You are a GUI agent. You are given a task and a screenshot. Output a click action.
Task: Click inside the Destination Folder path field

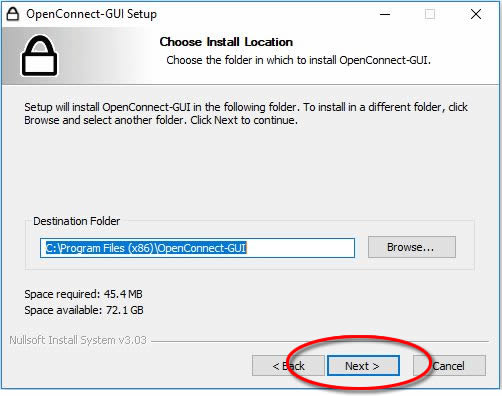click(197, 248)
